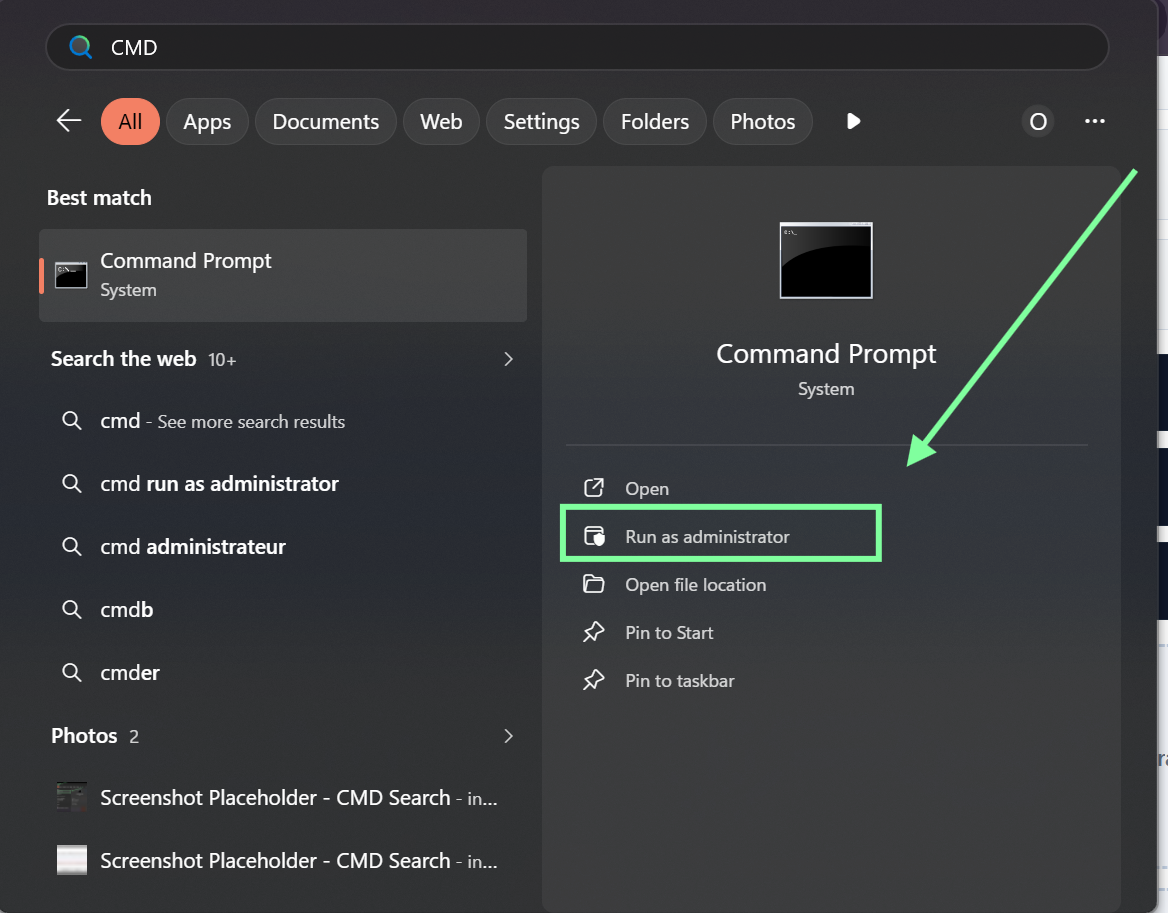Click the dark thumbnail of first photo result
Image resolution: width=1168 pixels, height=913 pixels.
click(72, 798)
